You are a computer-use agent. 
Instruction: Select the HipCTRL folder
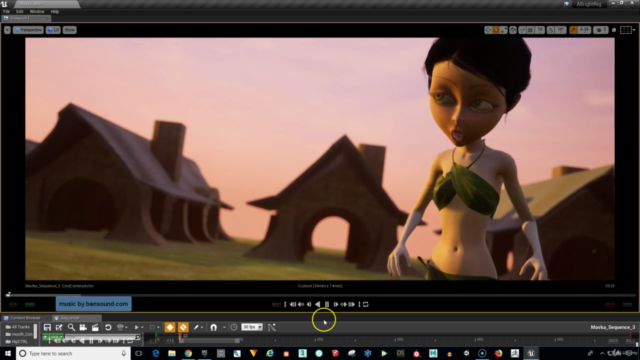pos(17,342)
